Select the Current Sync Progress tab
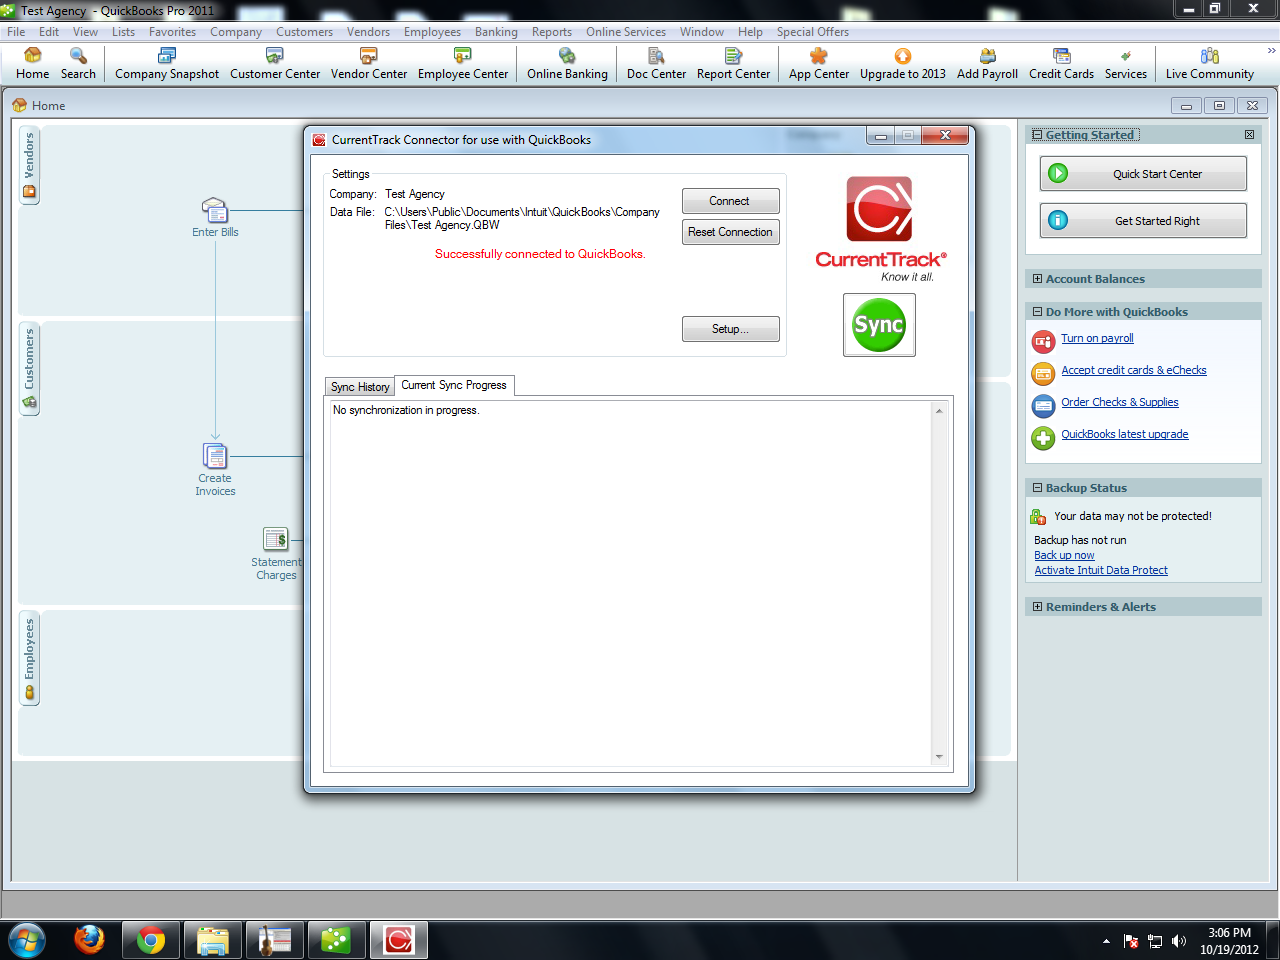 tap(454, 385)
